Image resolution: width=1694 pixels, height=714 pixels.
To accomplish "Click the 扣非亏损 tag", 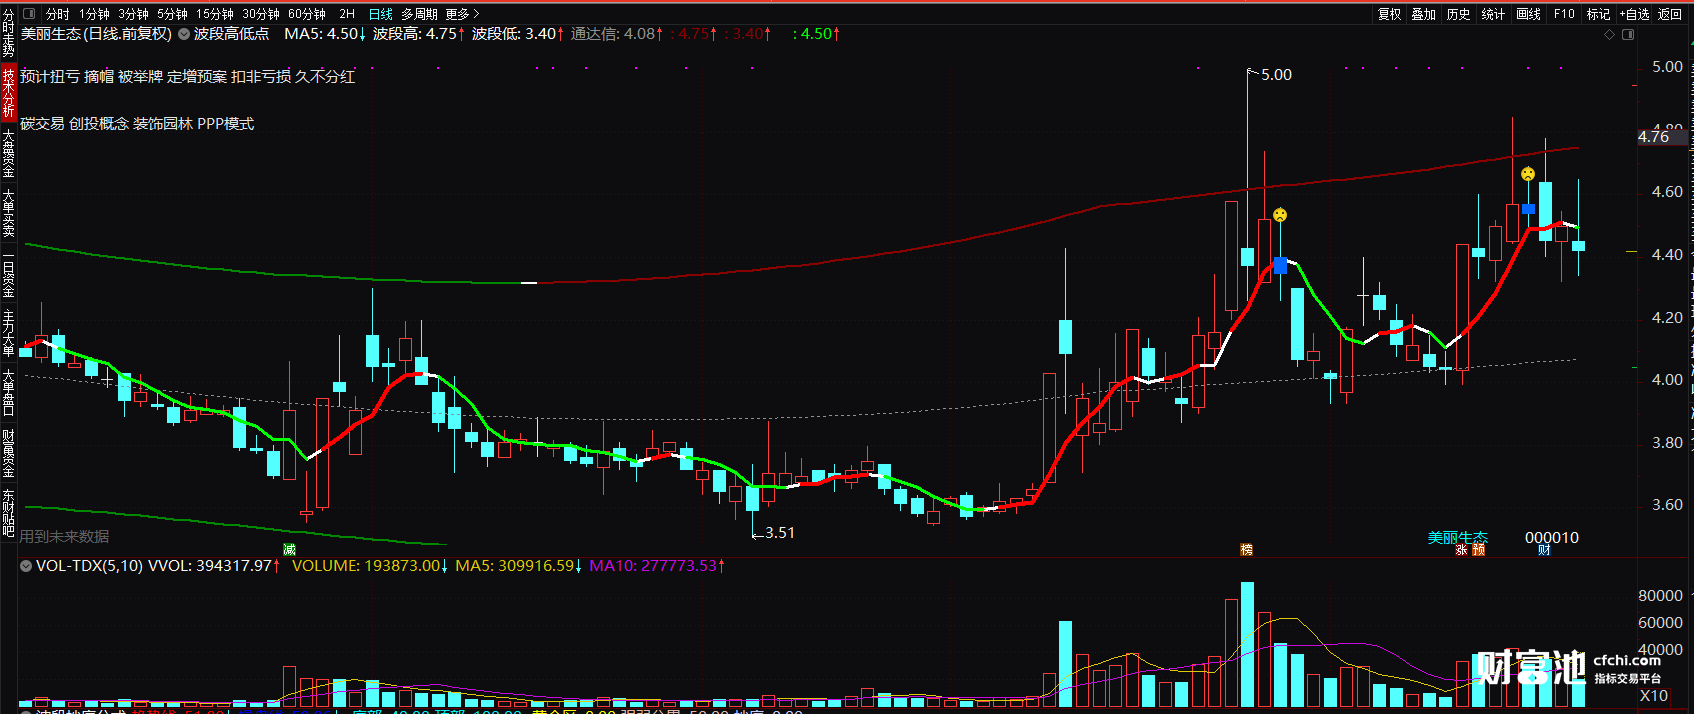I will pos(261,76).
